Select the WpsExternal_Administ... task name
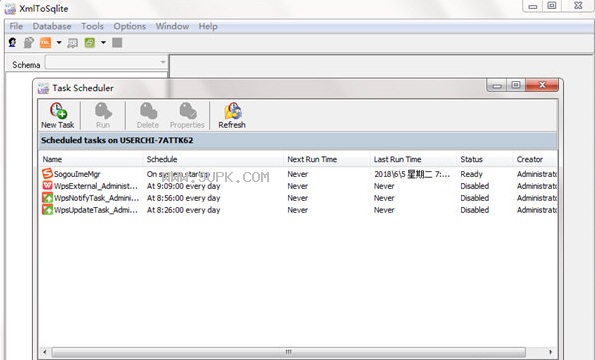The image size is (595, 360). click(96, 186)
